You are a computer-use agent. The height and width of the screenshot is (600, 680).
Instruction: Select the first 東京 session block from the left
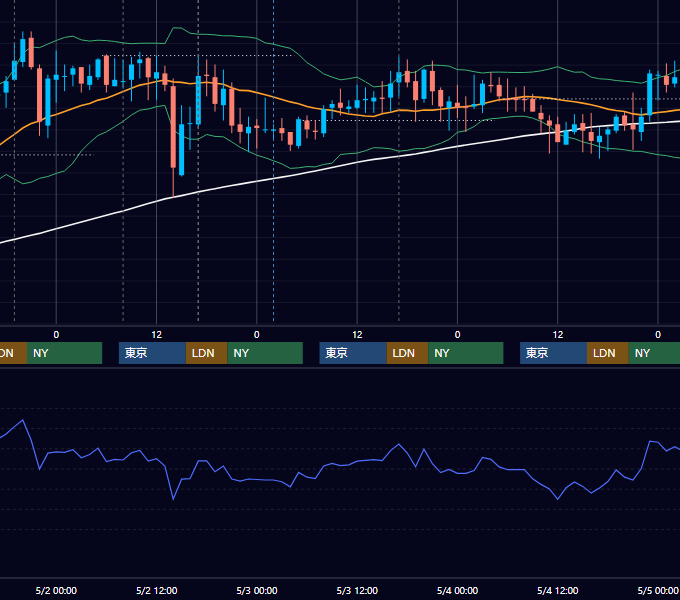coord(152,353)
